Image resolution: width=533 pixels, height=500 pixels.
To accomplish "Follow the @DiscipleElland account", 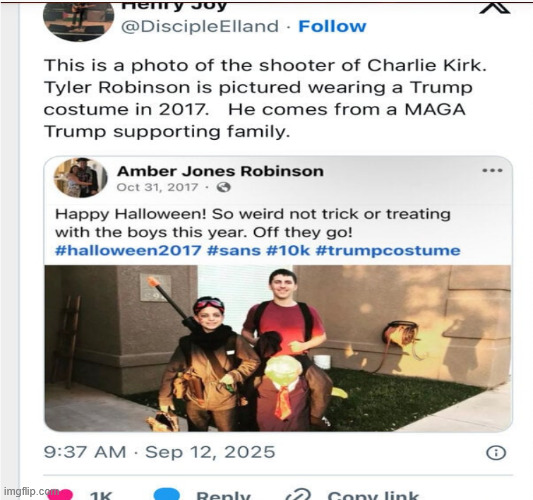I will point(332,26).
